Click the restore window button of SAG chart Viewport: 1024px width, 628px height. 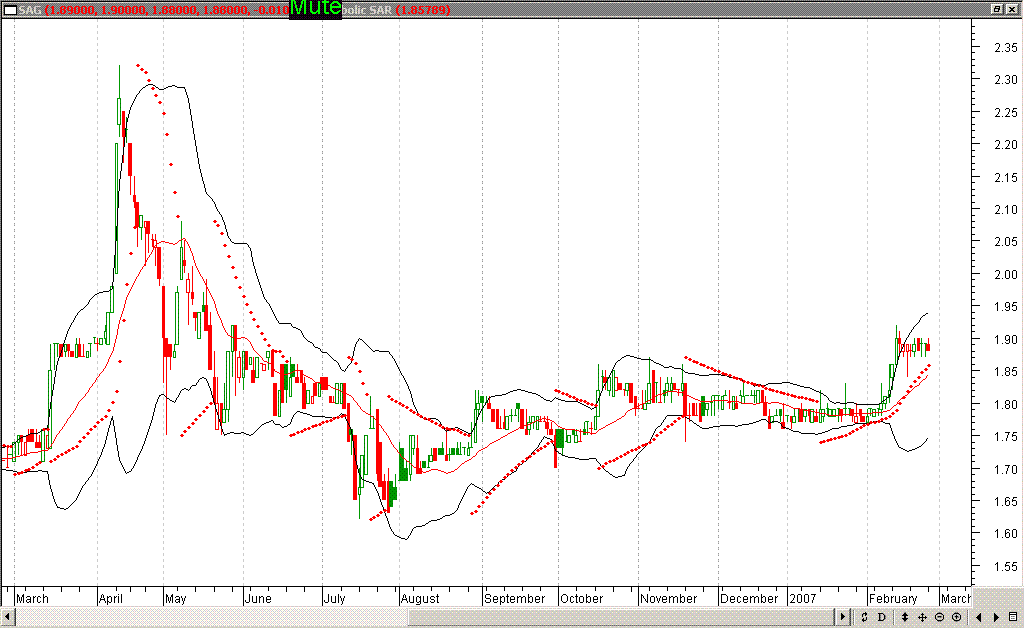point(997,9)
